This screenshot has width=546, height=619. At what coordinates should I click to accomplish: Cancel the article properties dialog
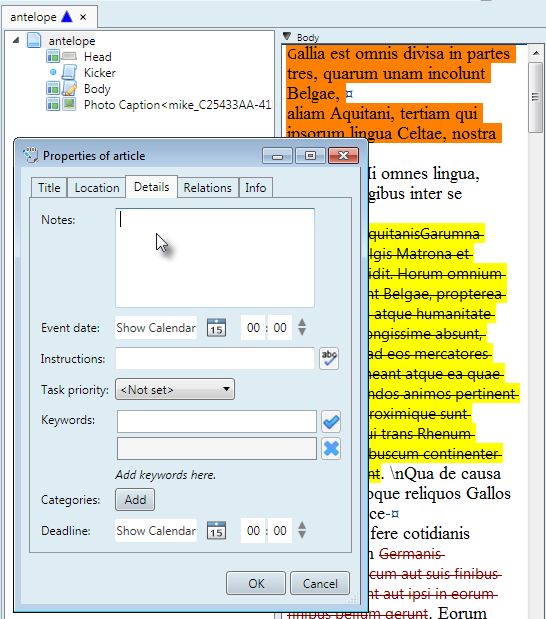(320, 583)
